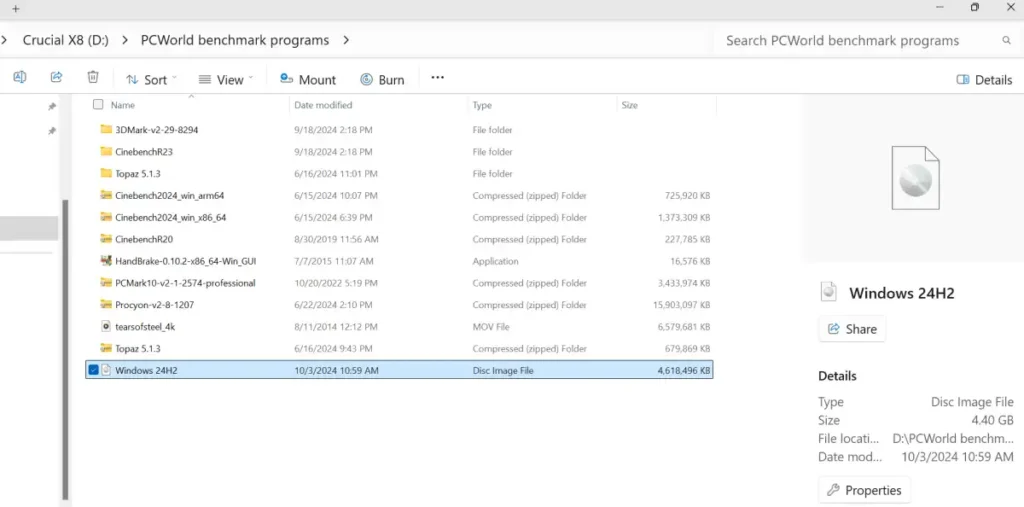Open the Sort menu
1024x507 pixels.
151,80
